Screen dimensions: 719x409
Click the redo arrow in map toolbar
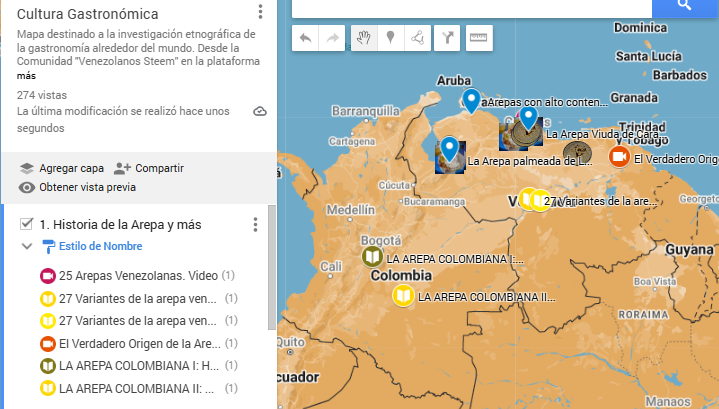(332, 38)
